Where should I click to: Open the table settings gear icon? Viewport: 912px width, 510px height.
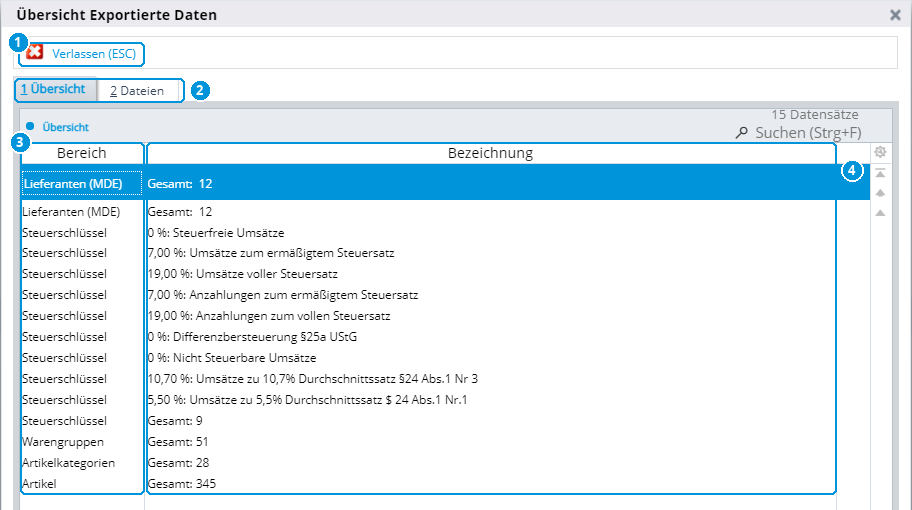[880, 152]
